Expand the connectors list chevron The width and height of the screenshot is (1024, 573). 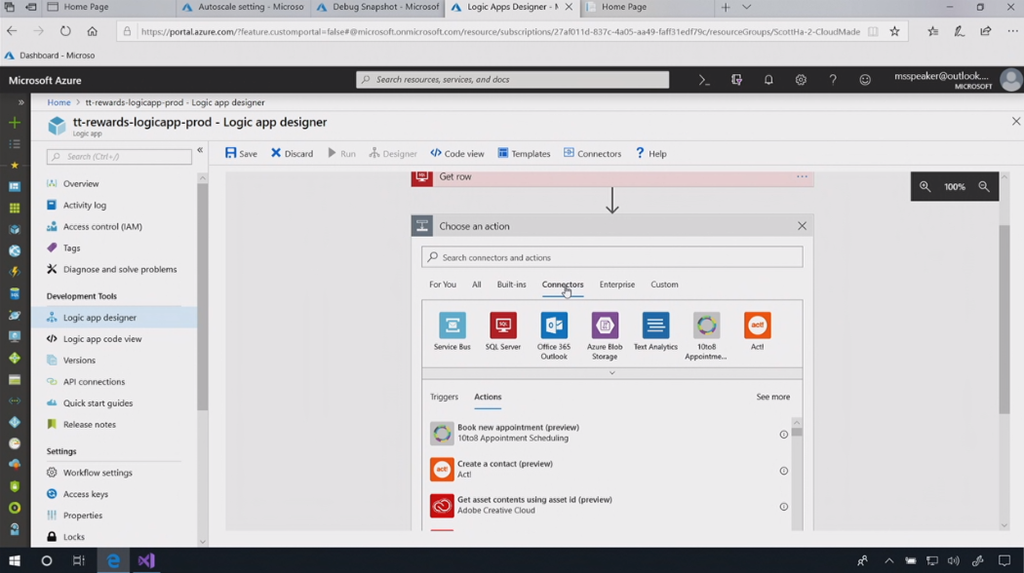[x=612, y=373]
